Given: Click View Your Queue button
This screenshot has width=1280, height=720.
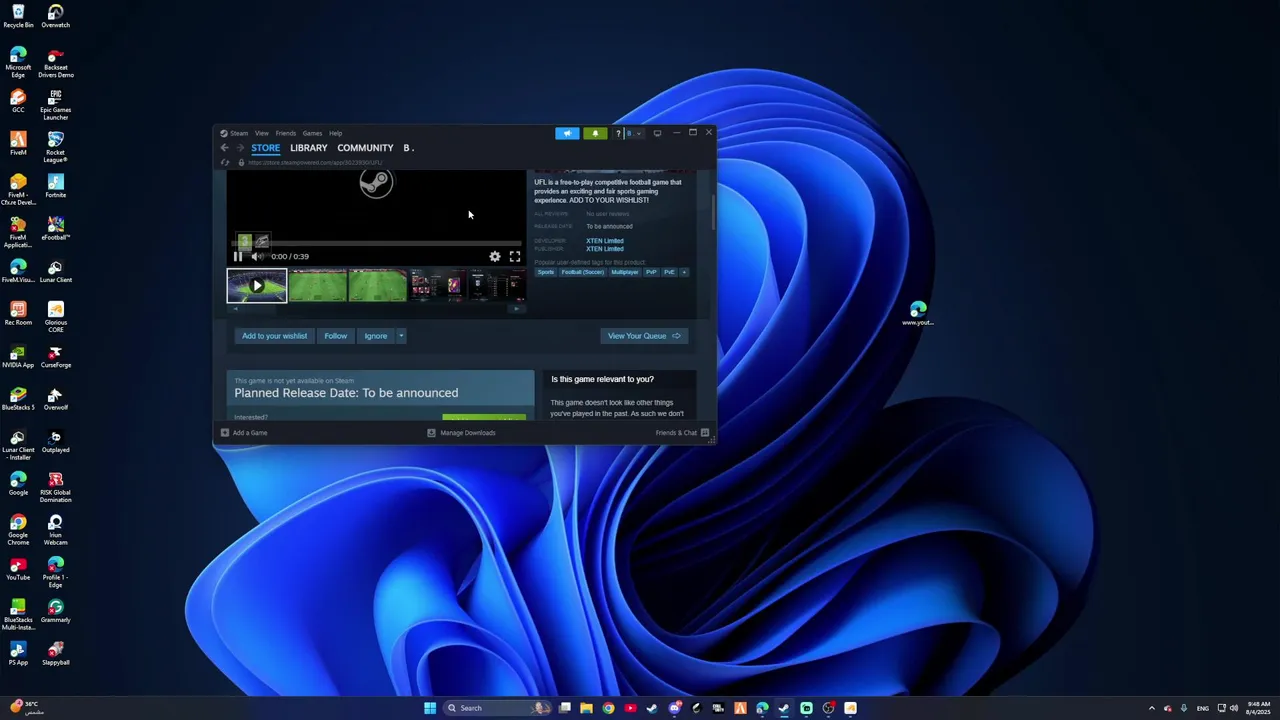Looking at the screenshot, I should 644,336.
